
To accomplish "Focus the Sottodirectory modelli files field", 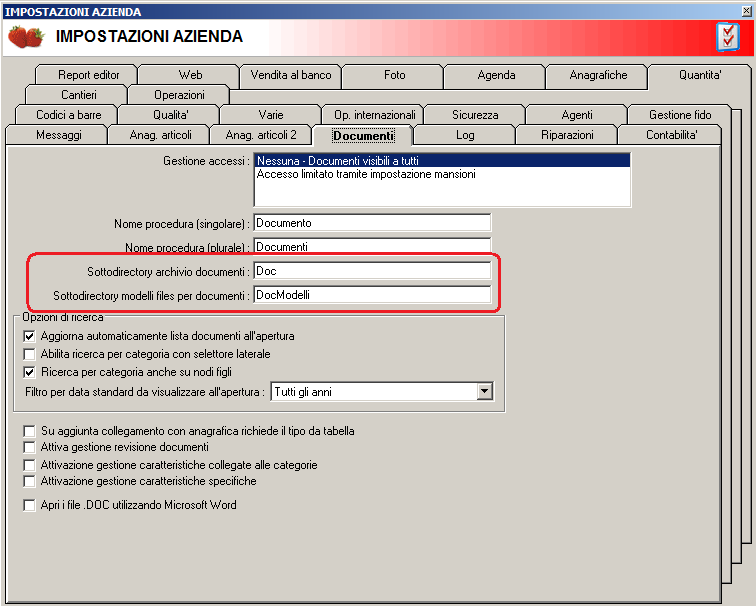I will point(372,295).
